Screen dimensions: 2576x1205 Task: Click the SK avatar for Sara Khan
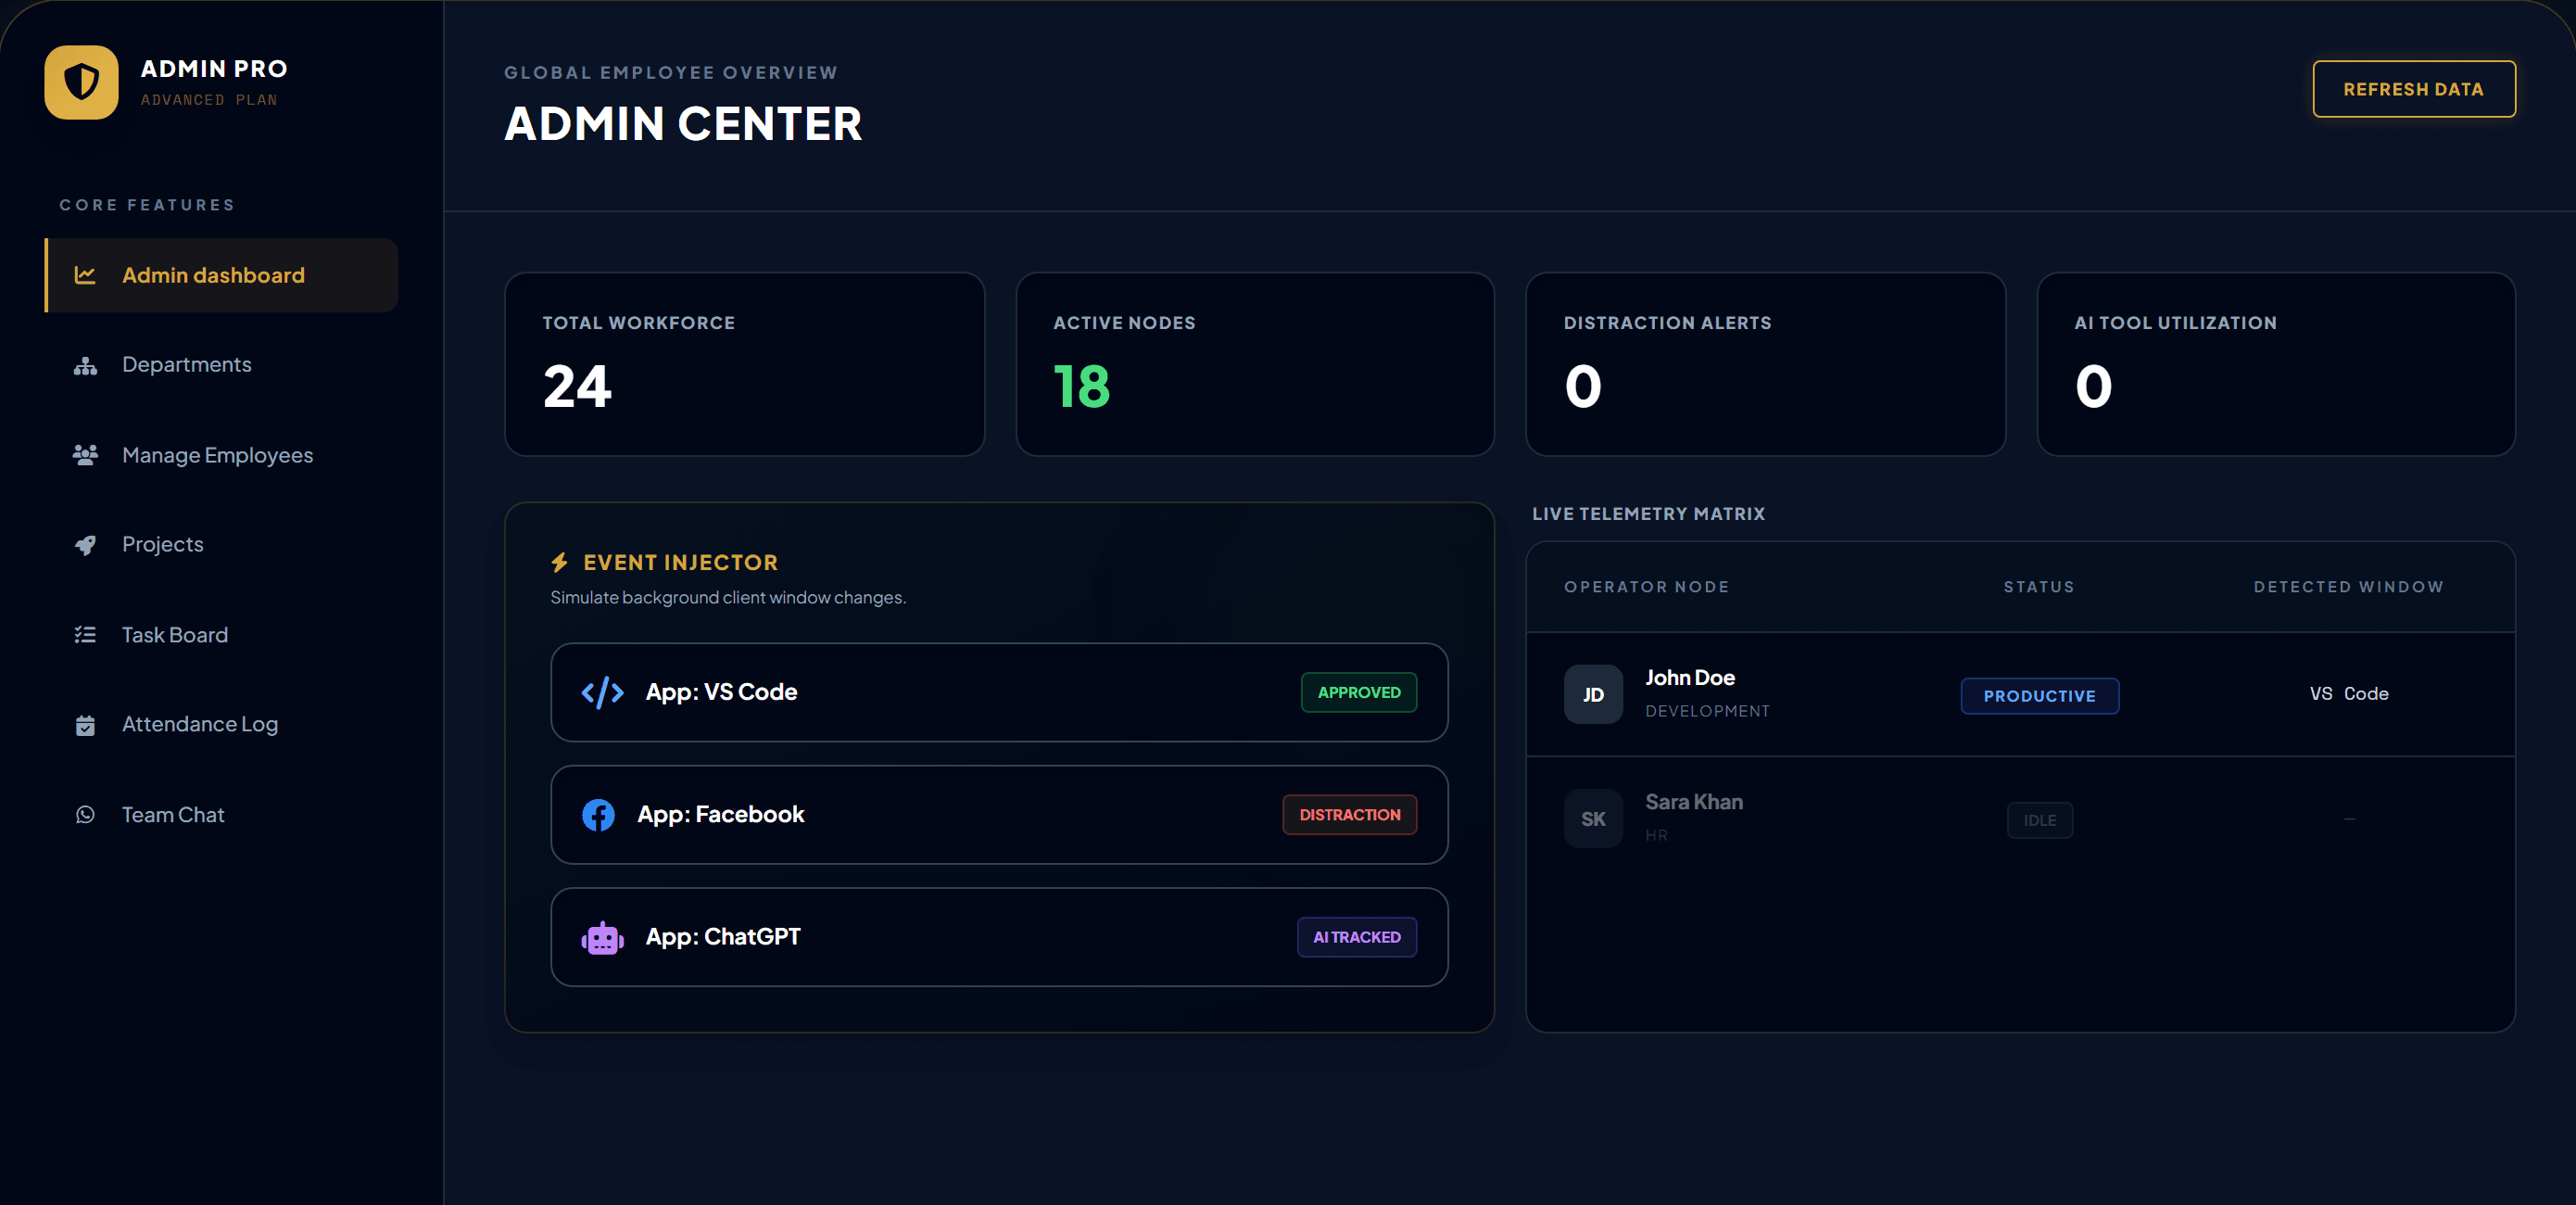click(1593, 819)
